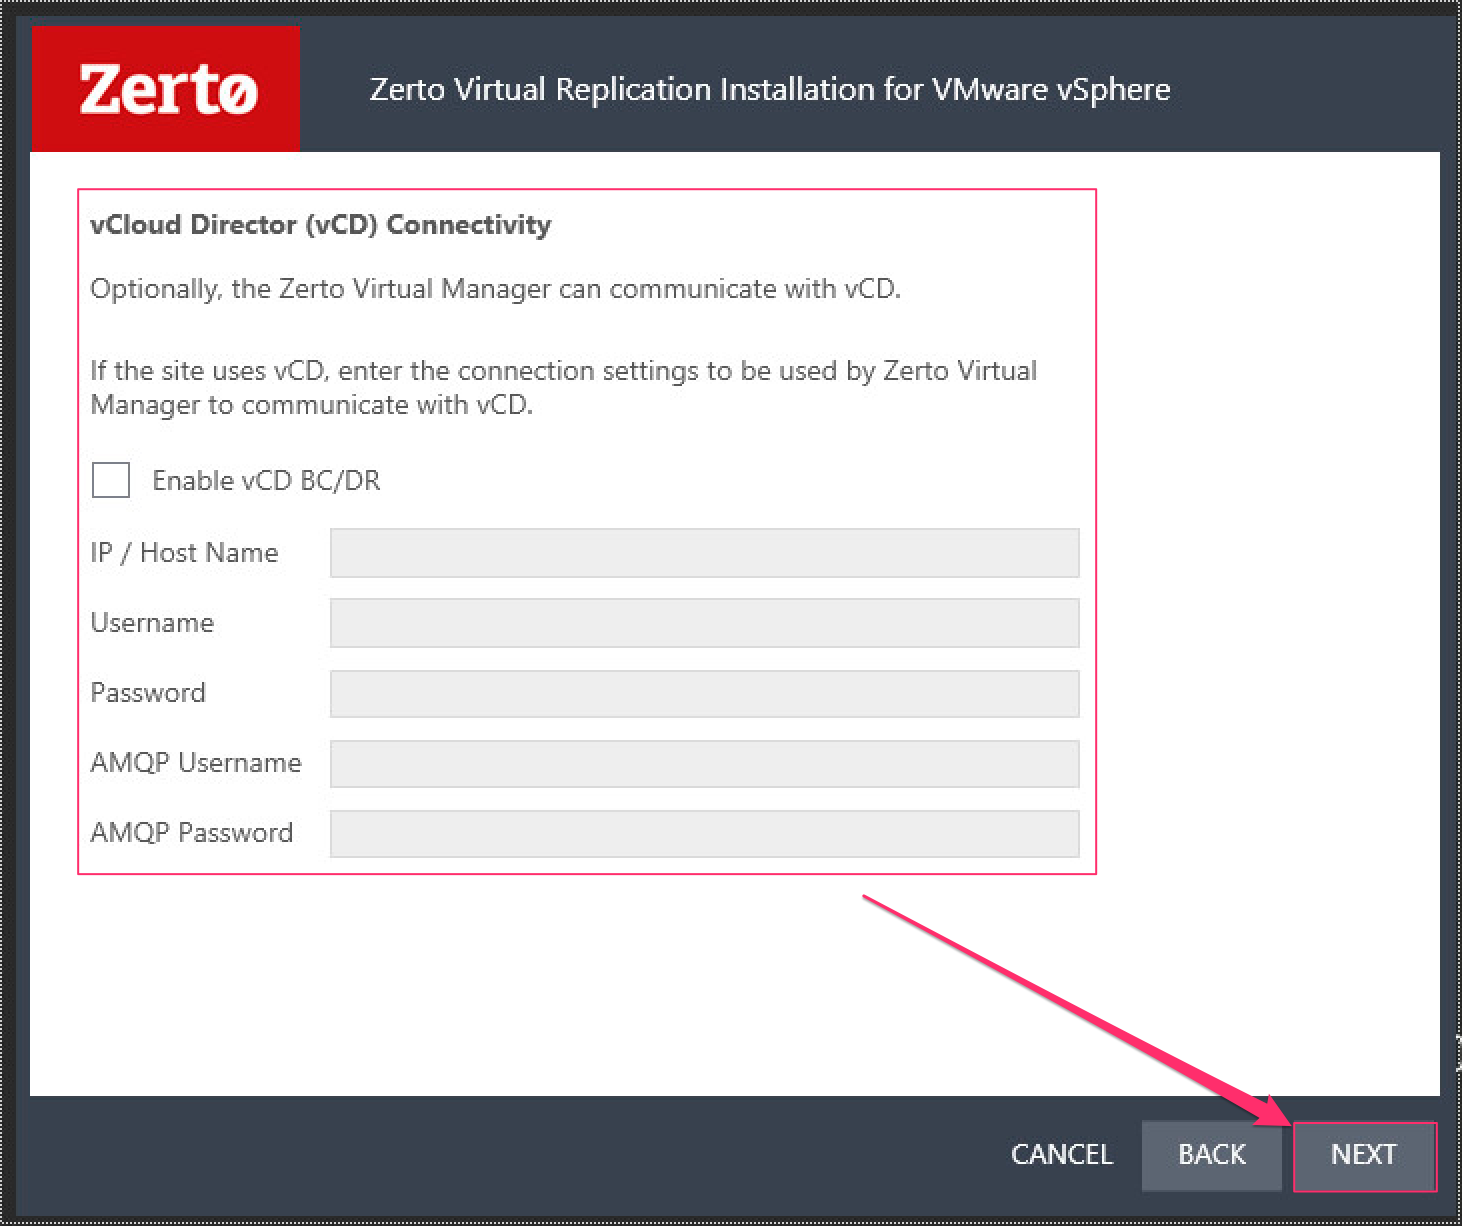Click the Password label text
Image resolution: width=1462 pixels, height=1226 pixels.
(148, 692)
